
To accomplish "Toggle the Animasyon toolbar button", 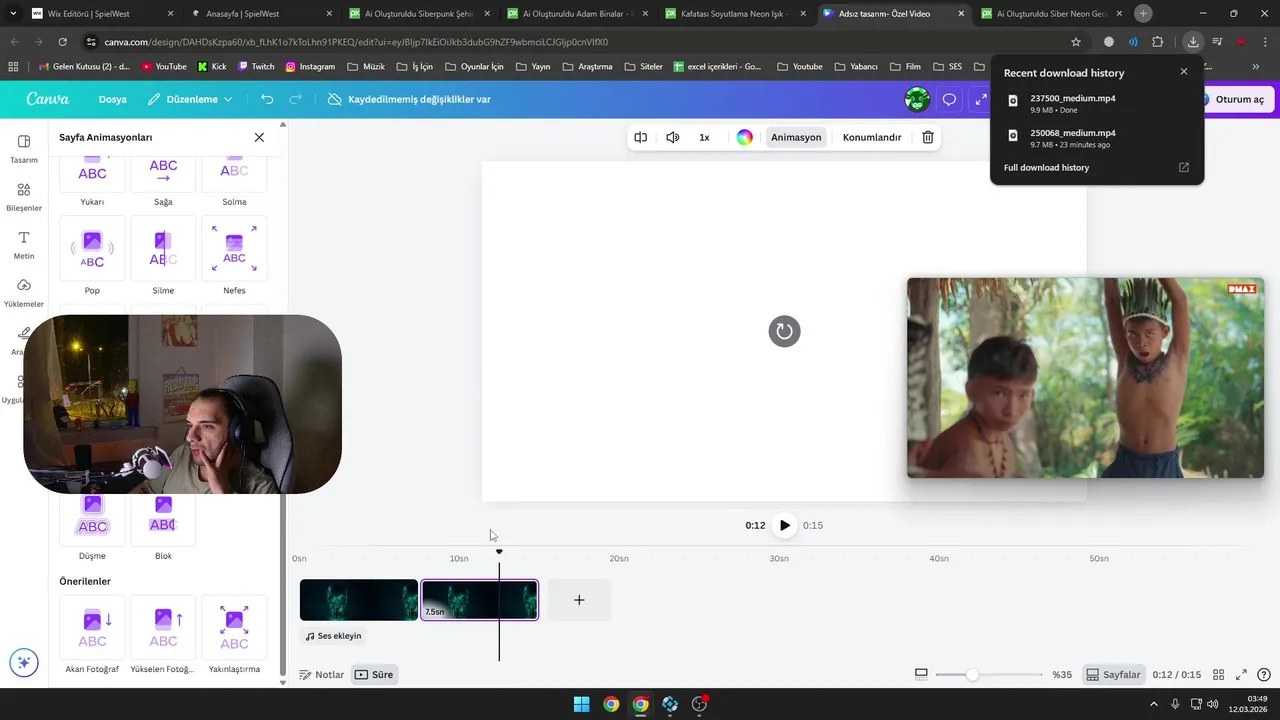I will [x=796, y=137].
